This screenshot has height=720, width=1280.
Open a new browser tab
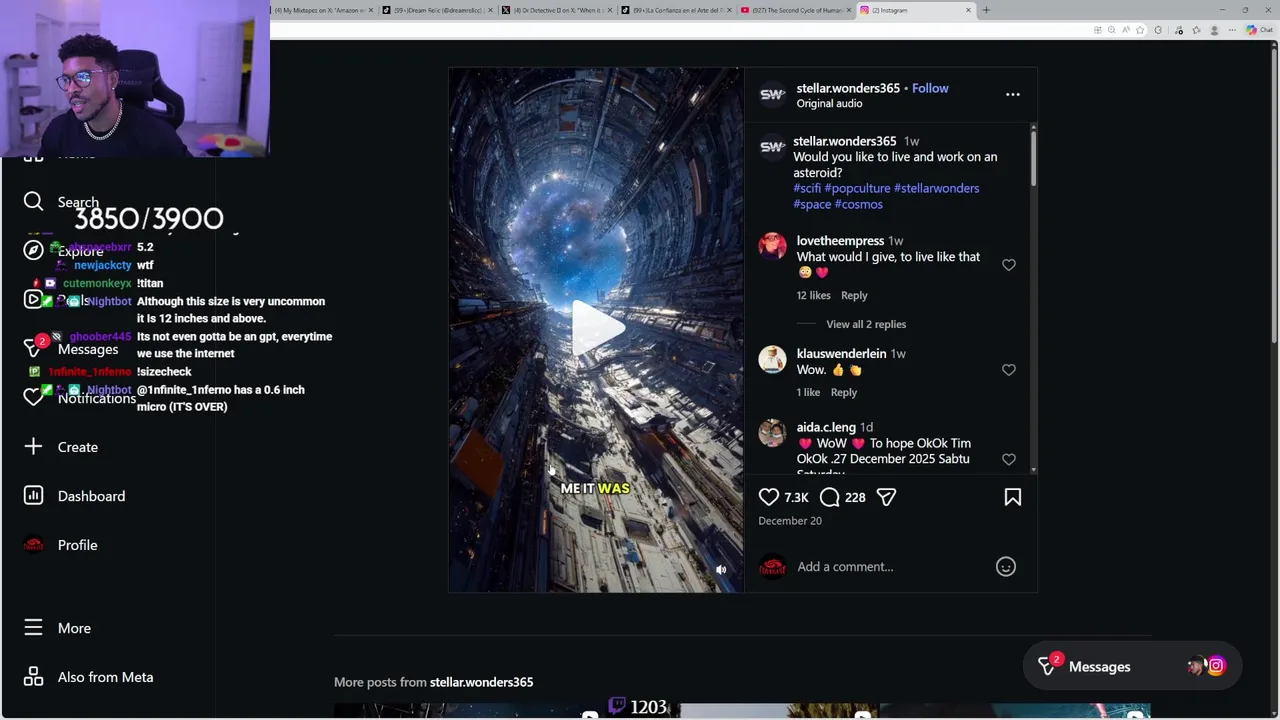point(986,10)
